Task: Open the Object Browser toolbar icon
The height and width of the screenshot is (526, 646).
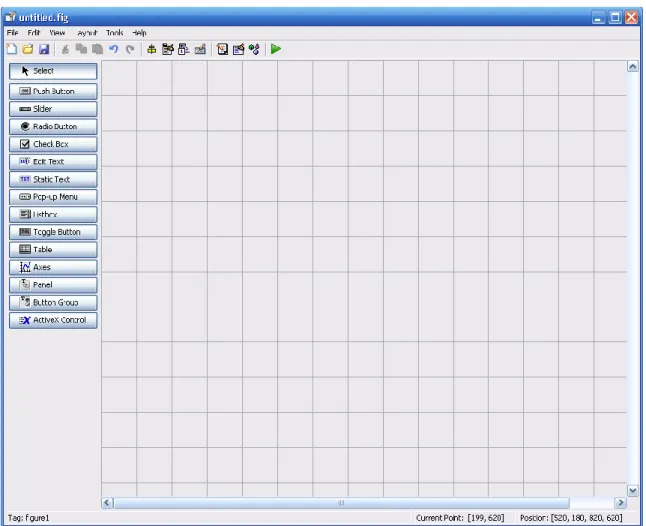Action: tap(254, 49)
